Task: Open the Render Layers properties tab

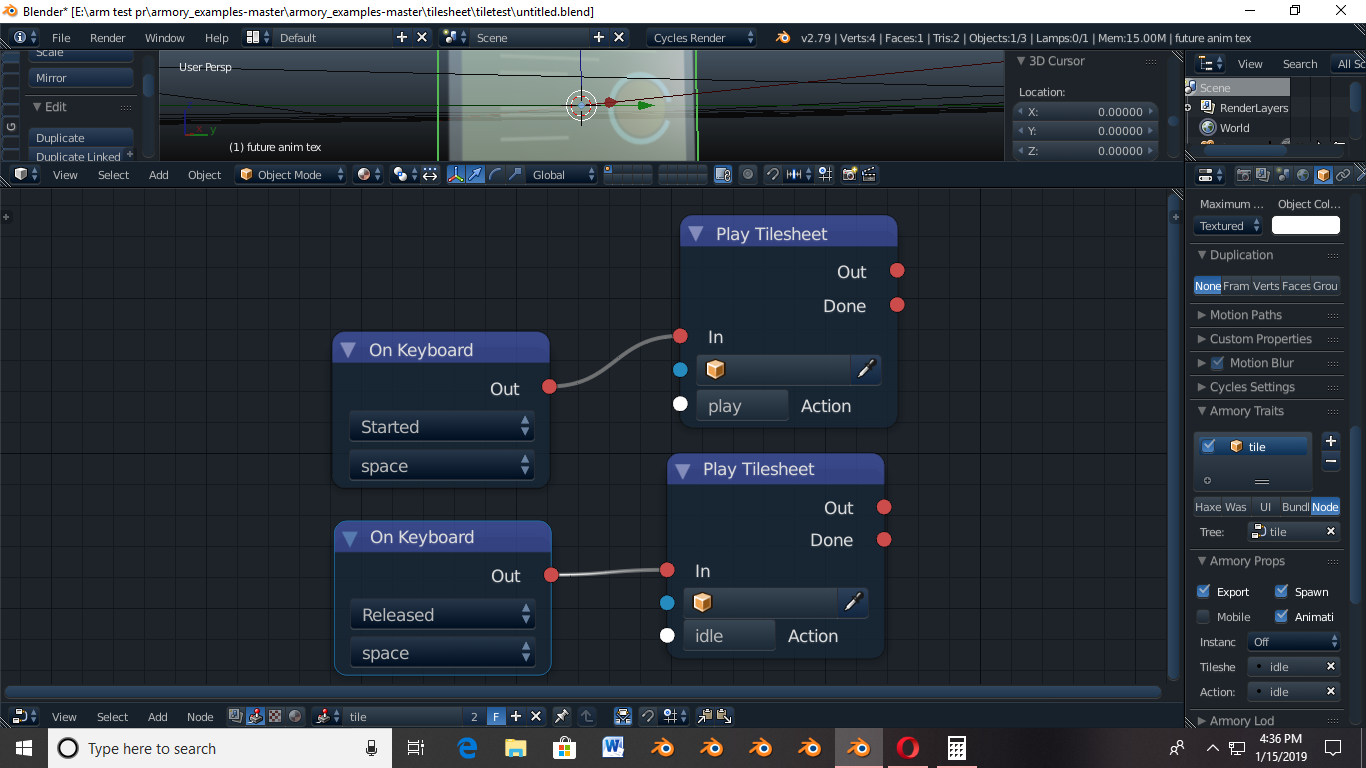Action: click(x=1263, y=175)
